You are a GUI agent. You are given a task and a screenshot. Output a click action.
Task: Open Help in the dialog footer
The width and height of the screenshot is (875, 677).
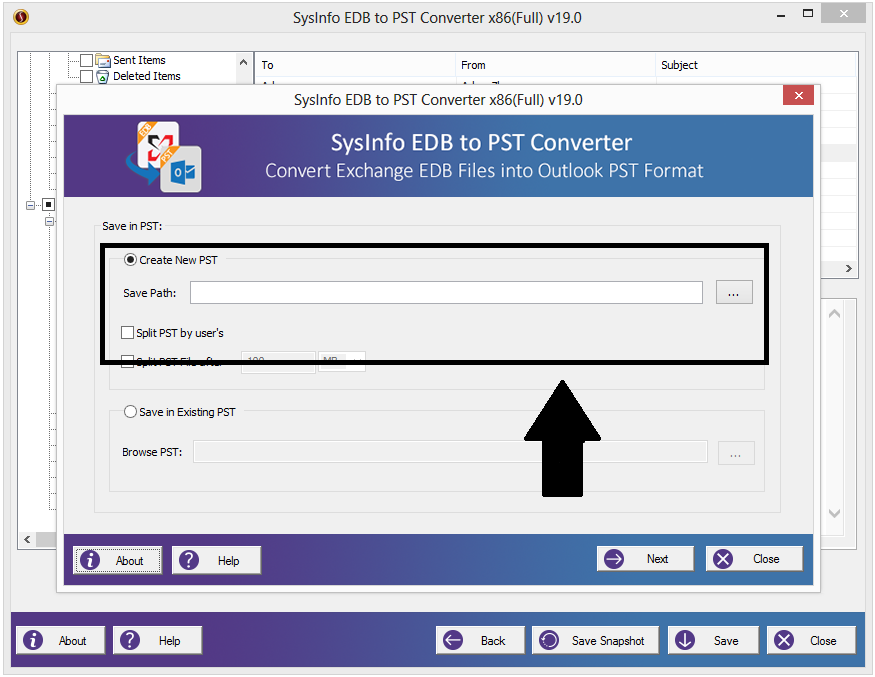click(x=216, y=560)
